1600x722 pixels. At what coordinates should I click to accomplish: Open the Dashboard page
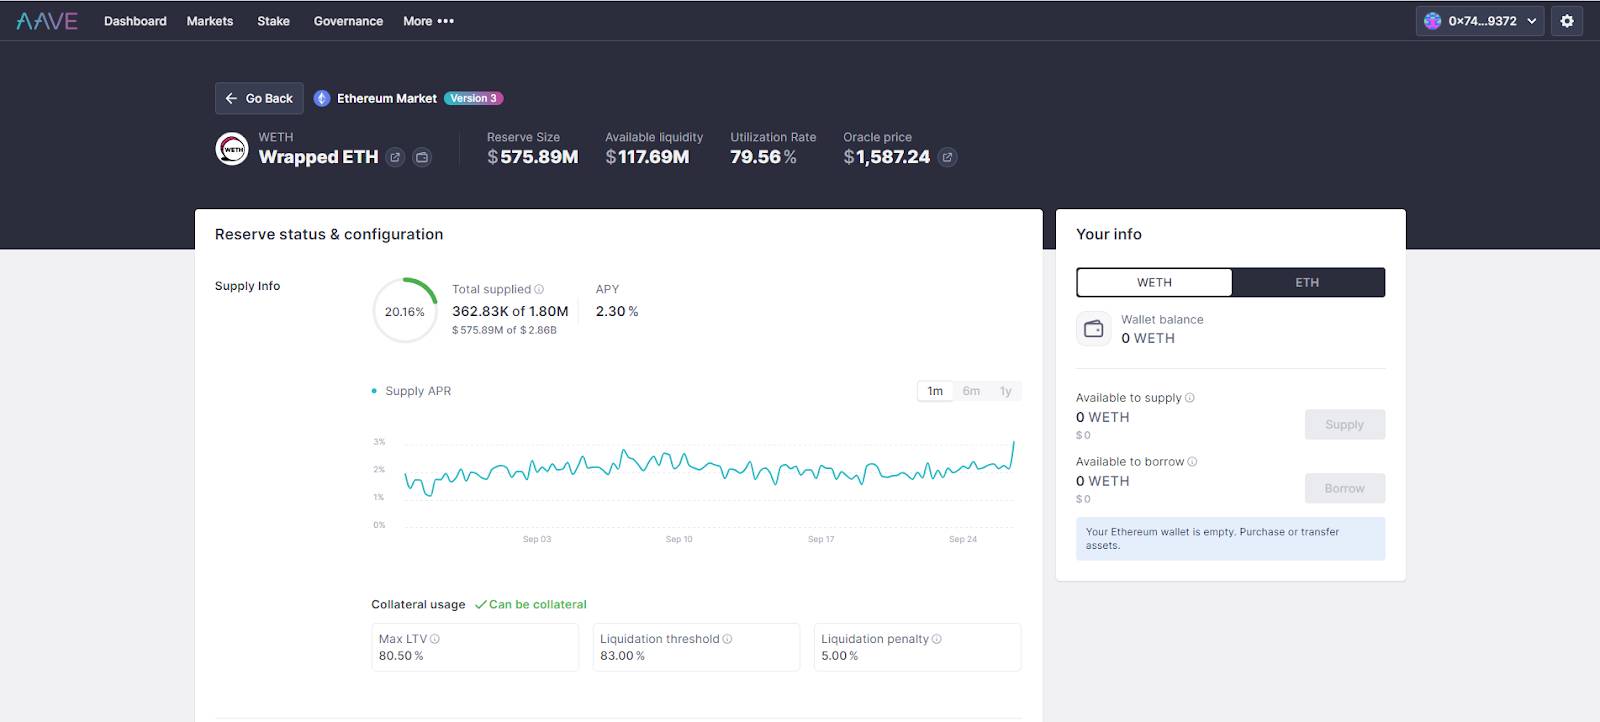click(135, 21)
